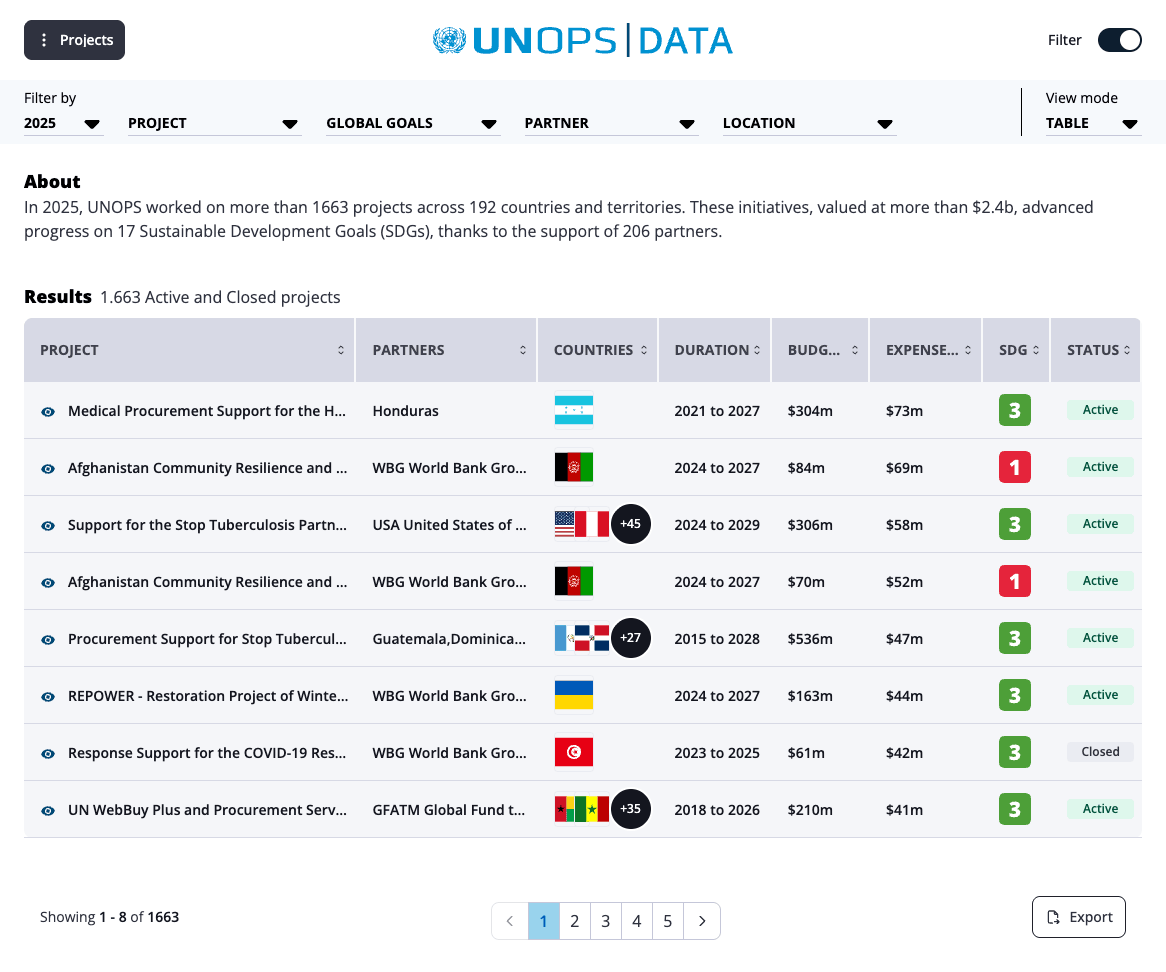Sort by the DURATION column header
This screenshot has width=1166, height=972.
pyautogui.click(x=715, y=350)
